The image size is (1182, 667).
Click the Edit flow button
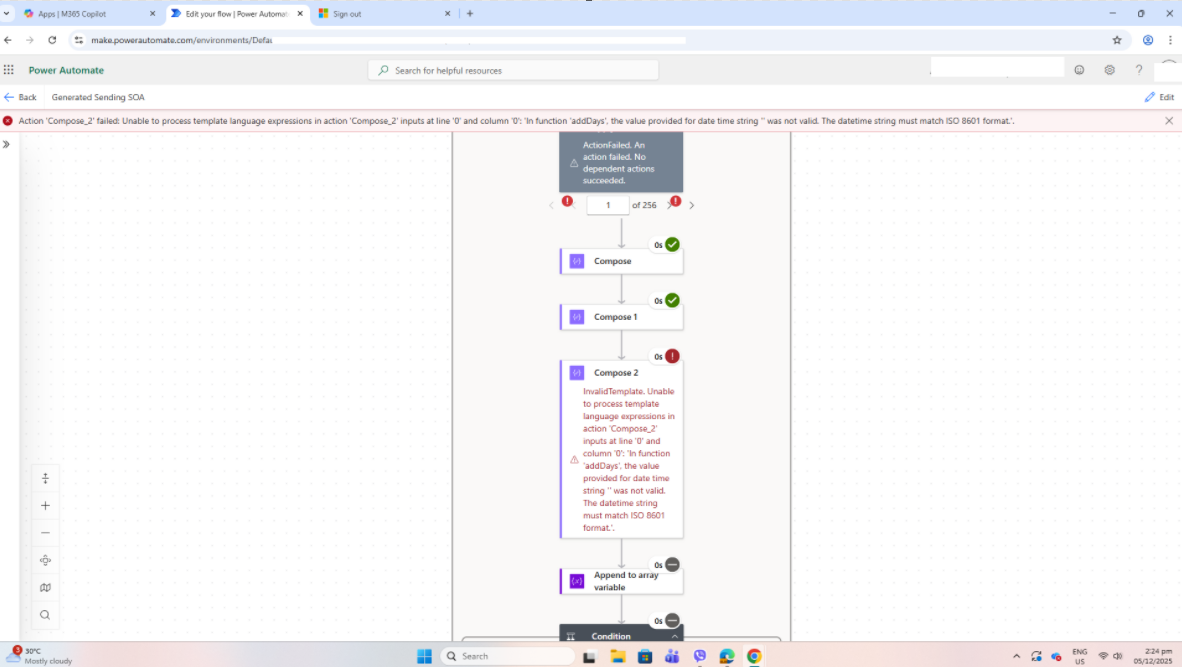(x=1159, y=97)
